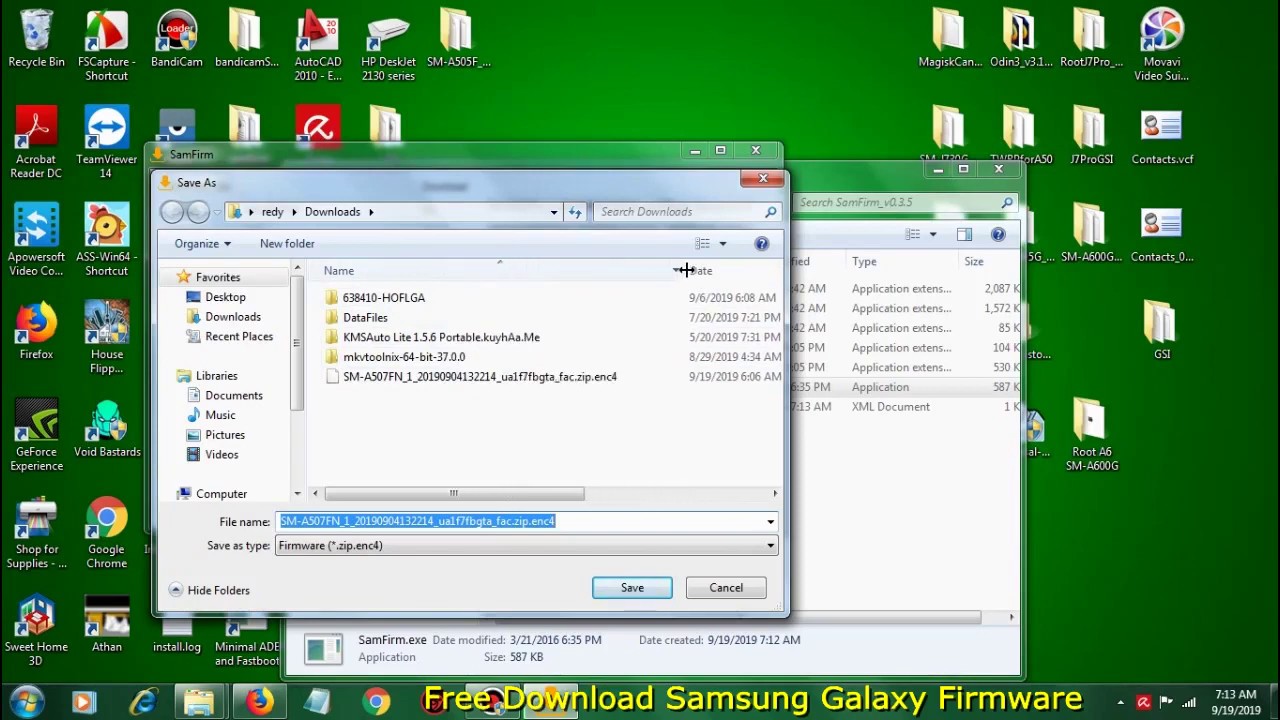Open AutoCAD 2010 desktop icon
The height and width of the screenshot is (720, 1280).
(317, 45)
